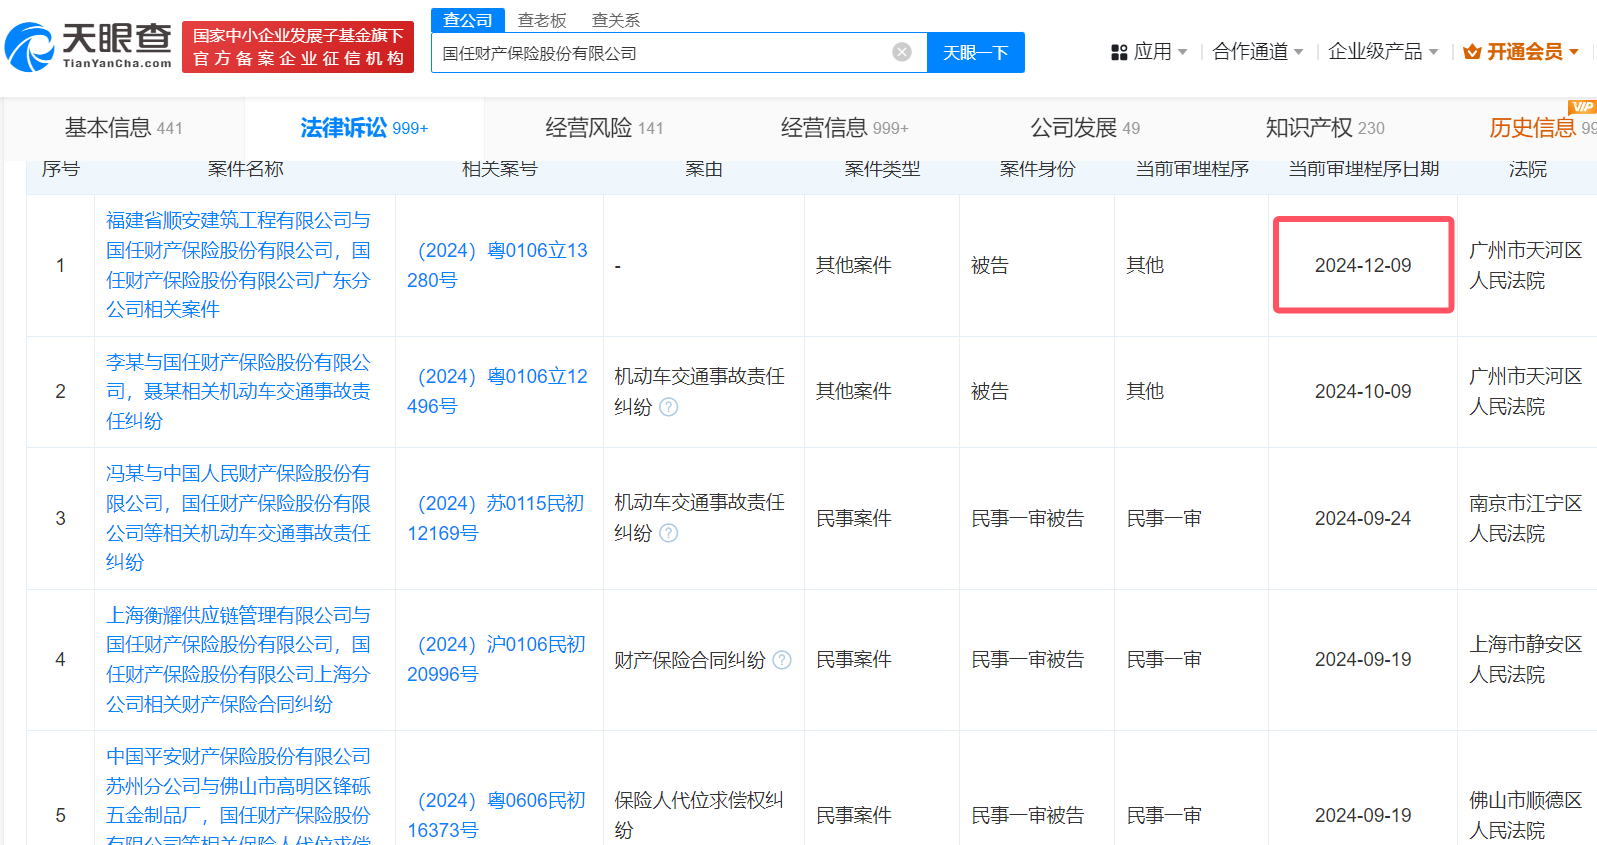1597x845 pixels.
Task: Click the crown icon beside 开通会员
Action: (x=1472, y=52)
